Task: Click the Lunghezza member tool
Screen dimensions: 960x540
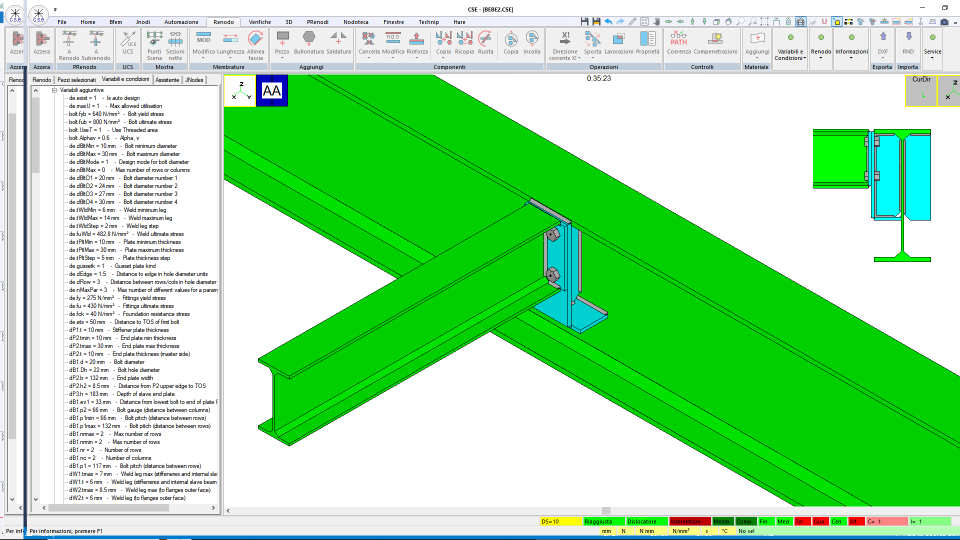Action: point(230,43)
